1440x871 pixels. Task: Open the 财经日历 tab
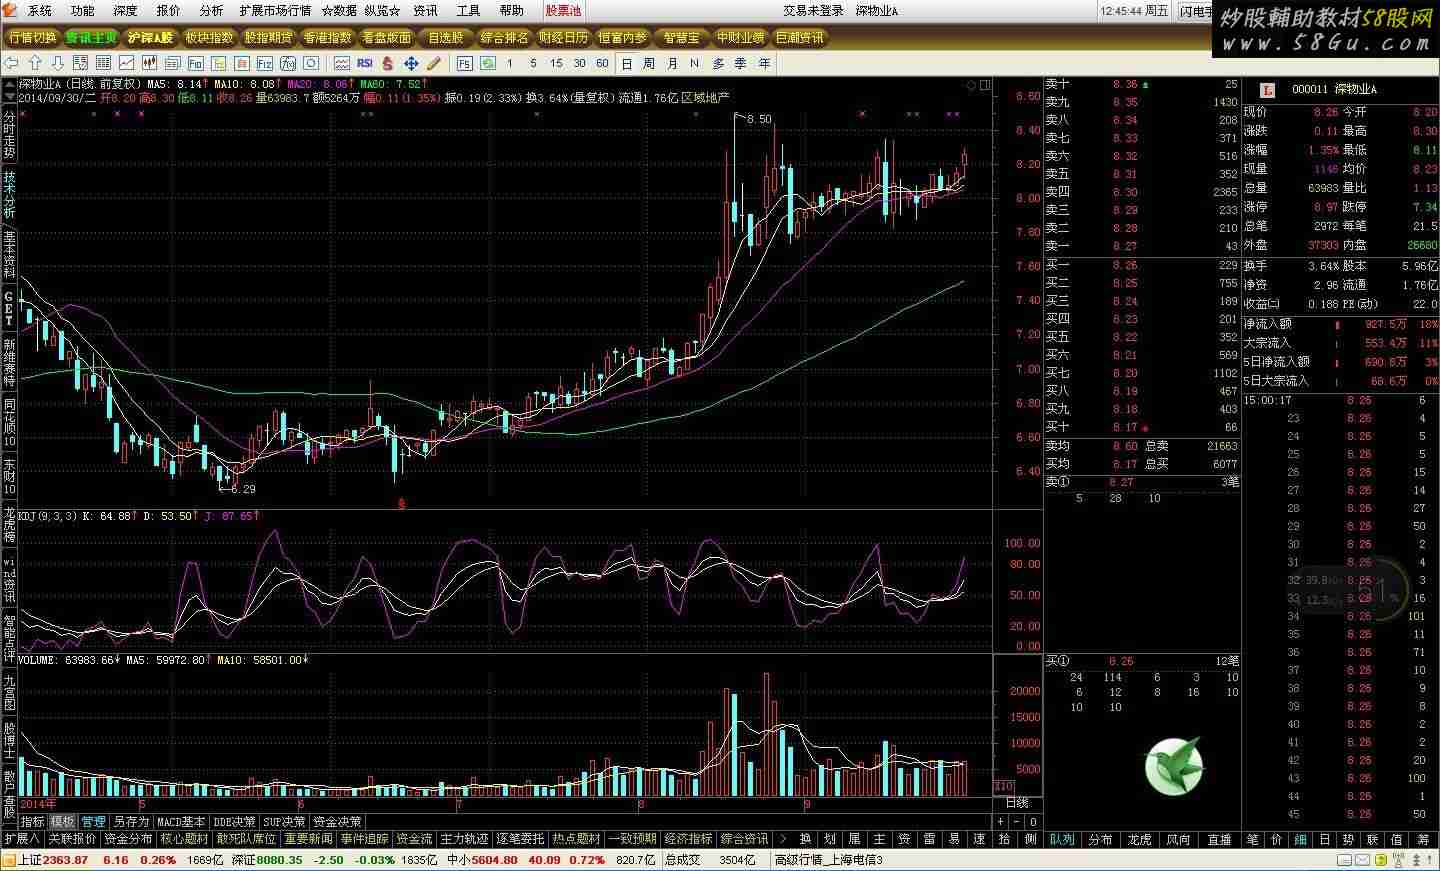coord(563,38)
